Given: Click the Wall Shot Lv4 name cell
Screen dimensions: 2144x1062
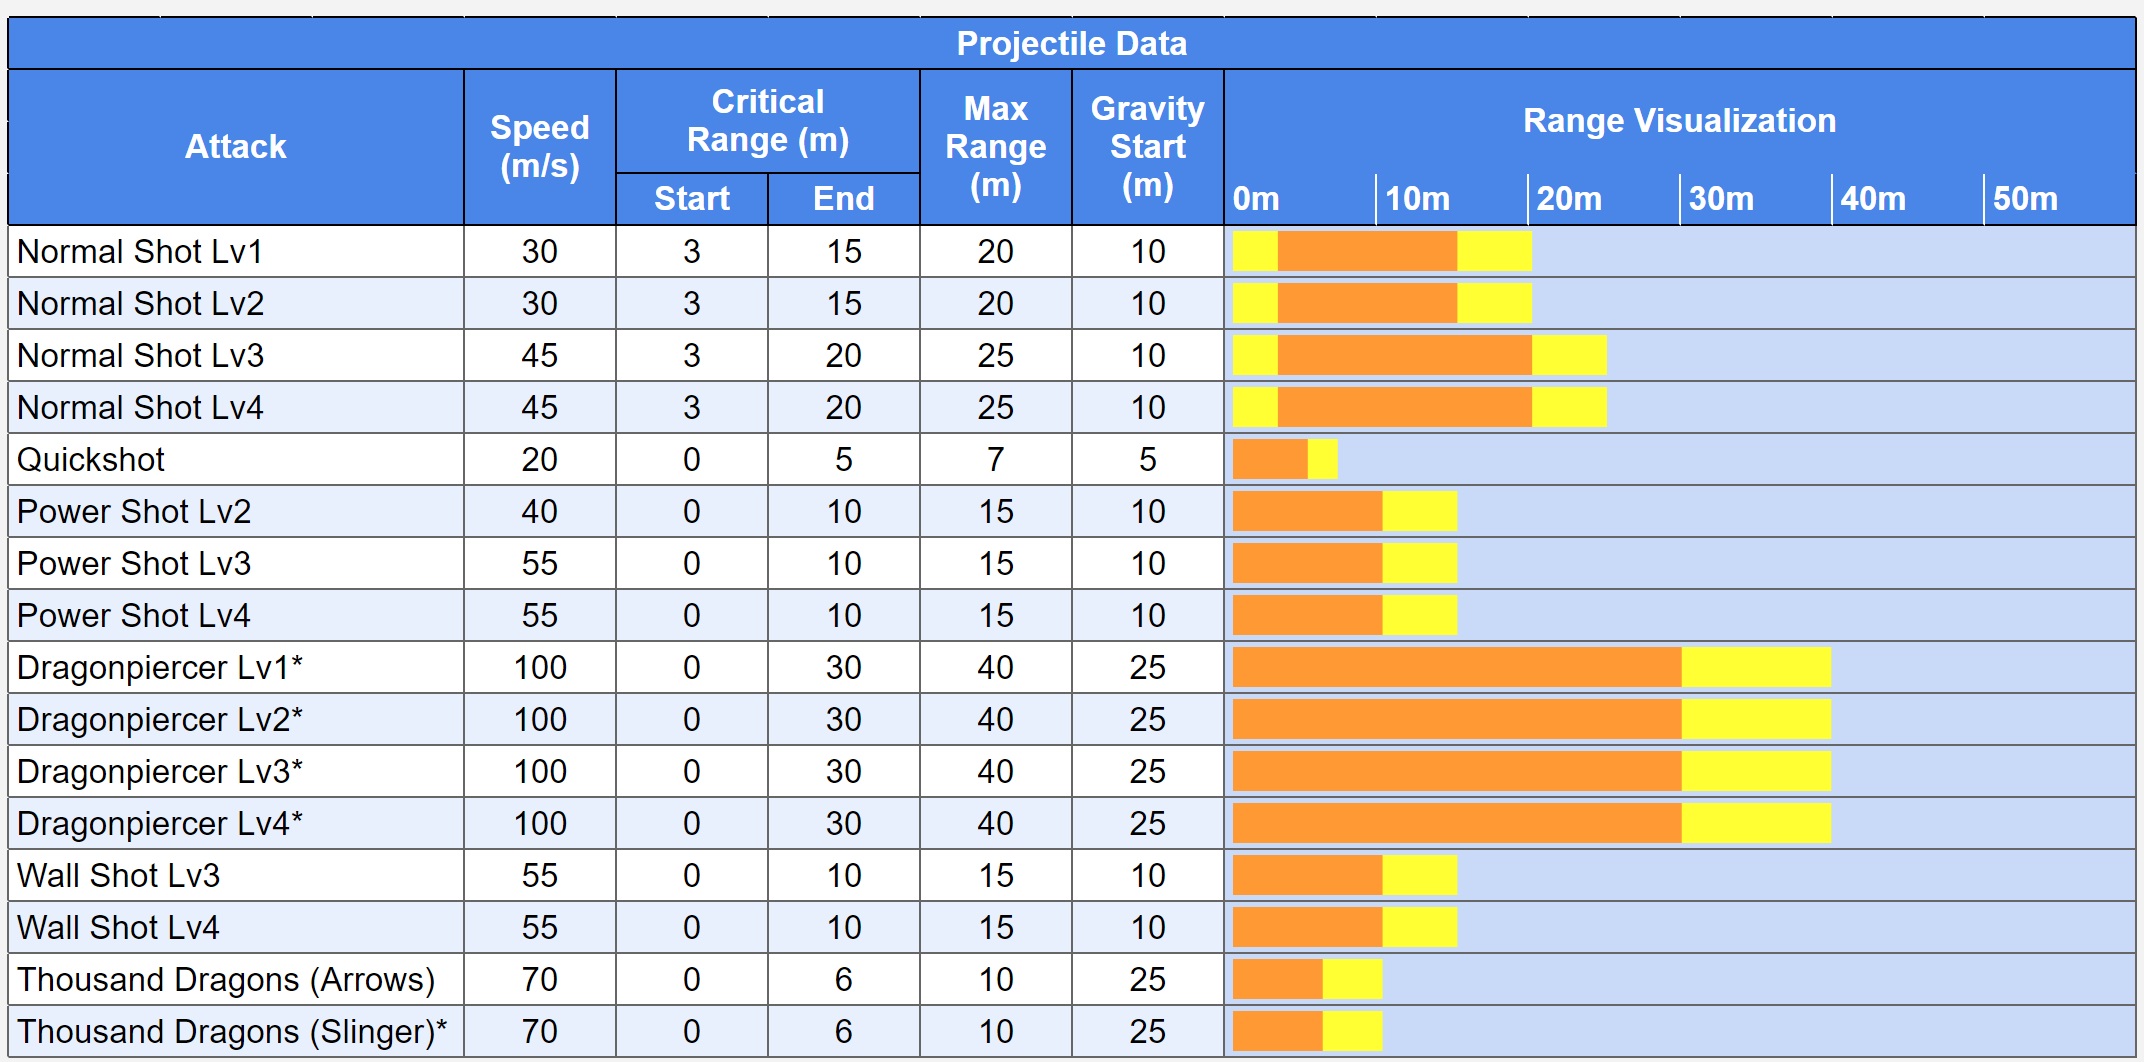Looking at the screenshot, I should pyautogui.click(x=118, y=928).
